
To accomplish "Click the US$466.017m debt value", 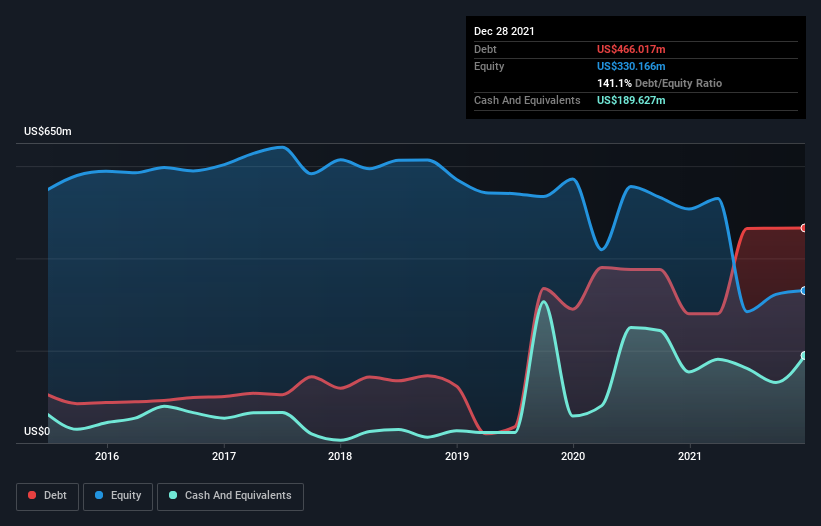I will point(631,49).
